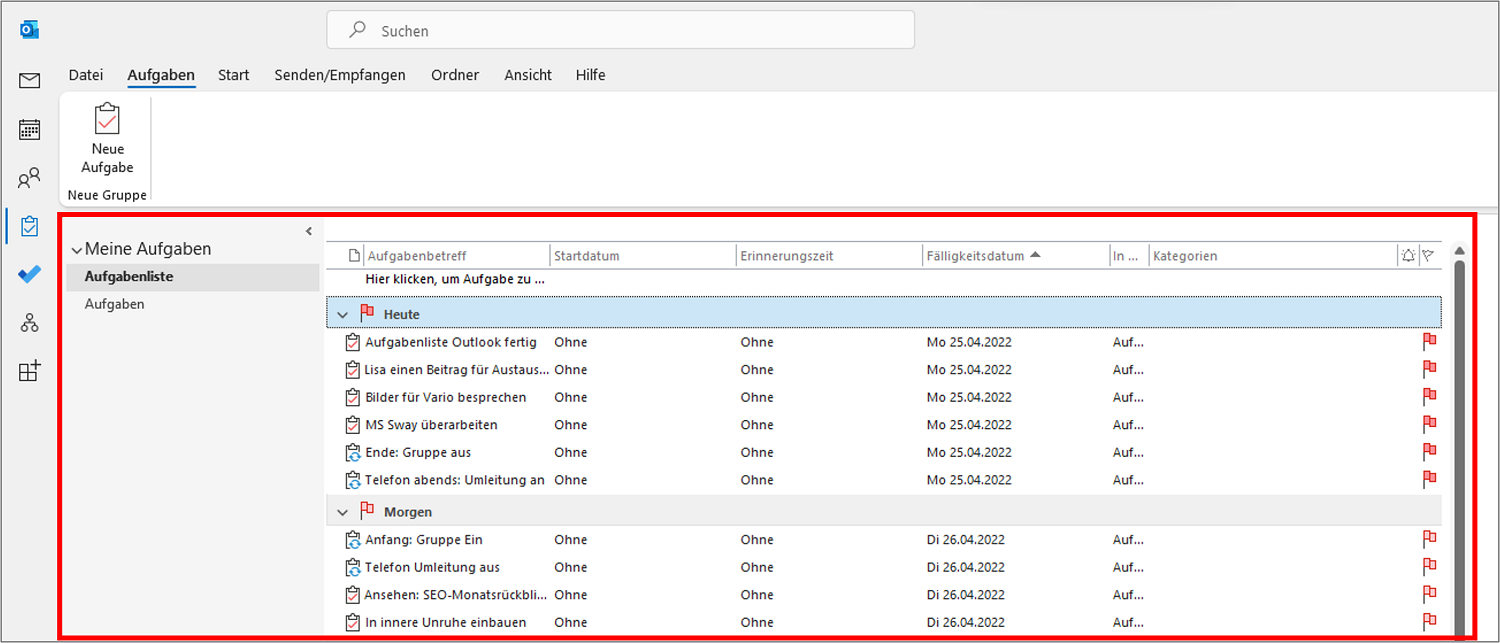Collapse the Meine Aufgaben group

pyautogui.click(x=77, y=250)
